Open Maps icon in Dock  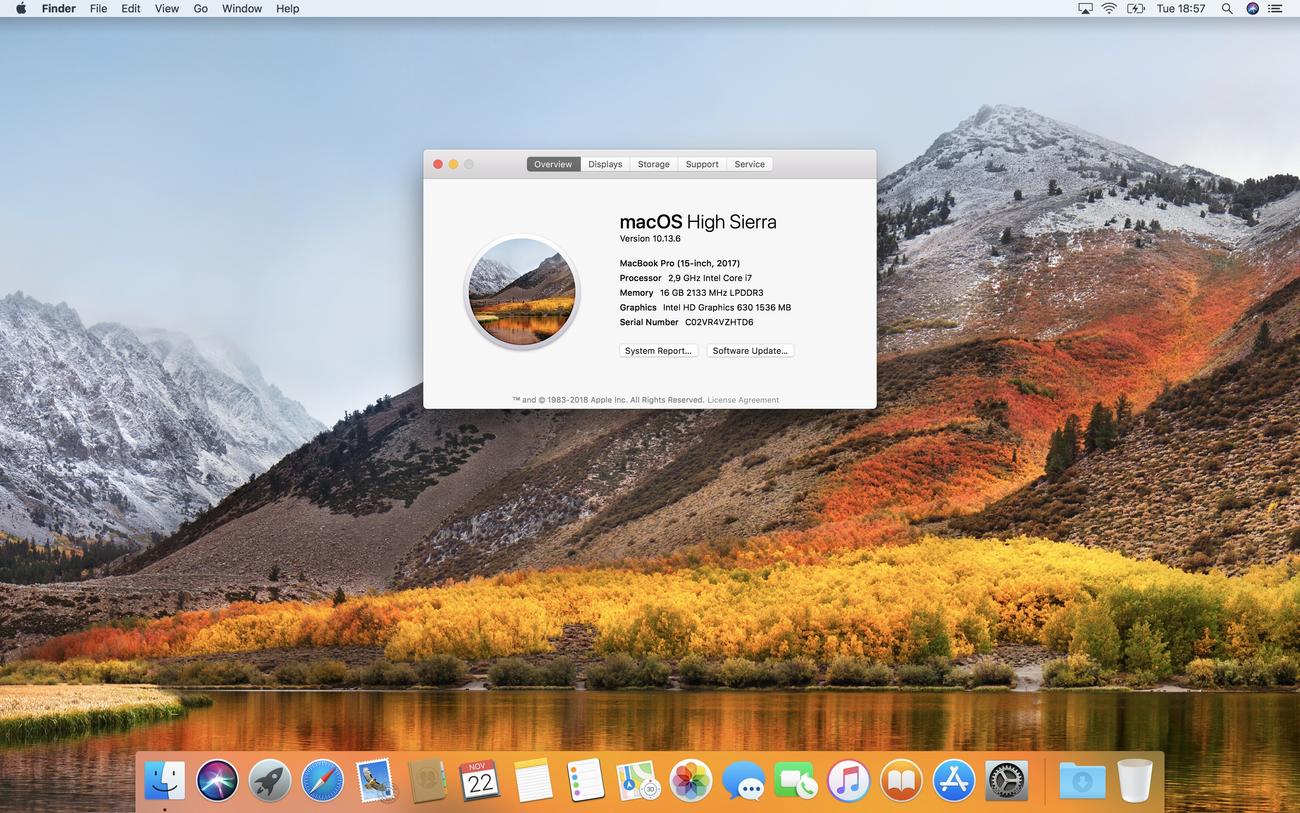(x=638, y=780)
